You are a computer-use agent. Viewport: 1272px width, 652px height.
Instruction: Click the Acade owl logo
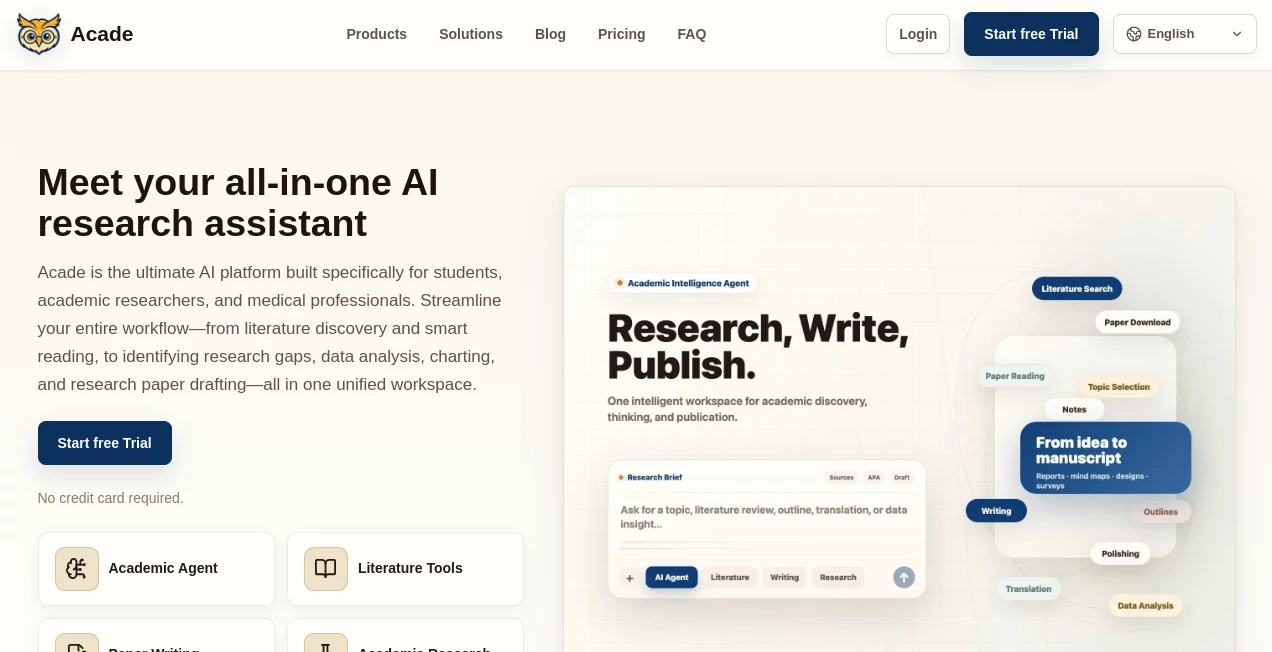(x=39, y=34)
